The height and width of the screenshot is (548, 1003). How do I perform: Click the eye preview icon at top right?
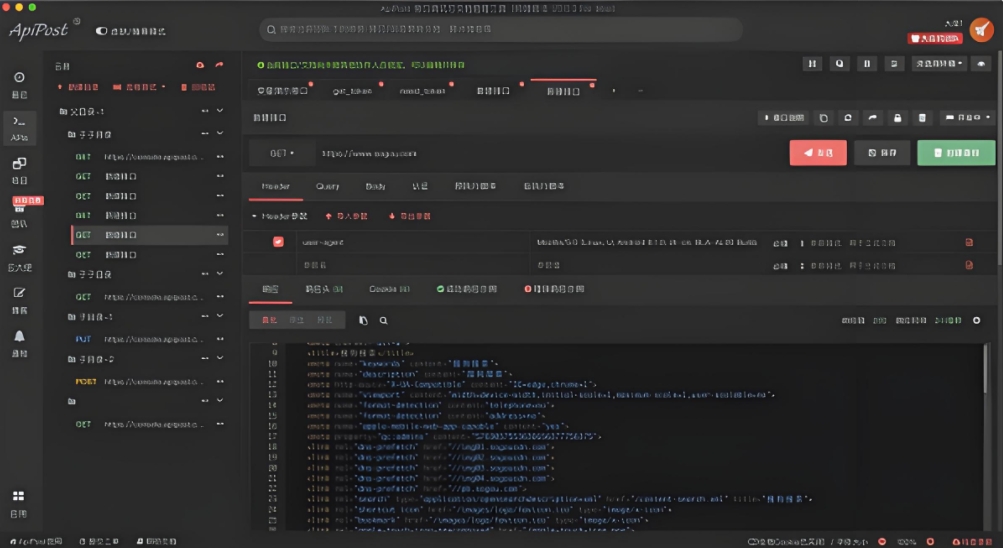coord(982,64)
